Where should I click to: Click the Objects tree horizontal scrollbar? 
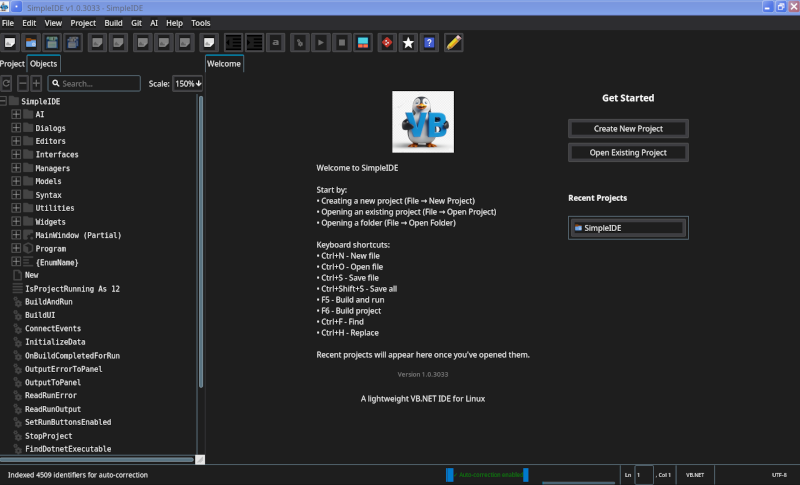click(x=97, y=460)
